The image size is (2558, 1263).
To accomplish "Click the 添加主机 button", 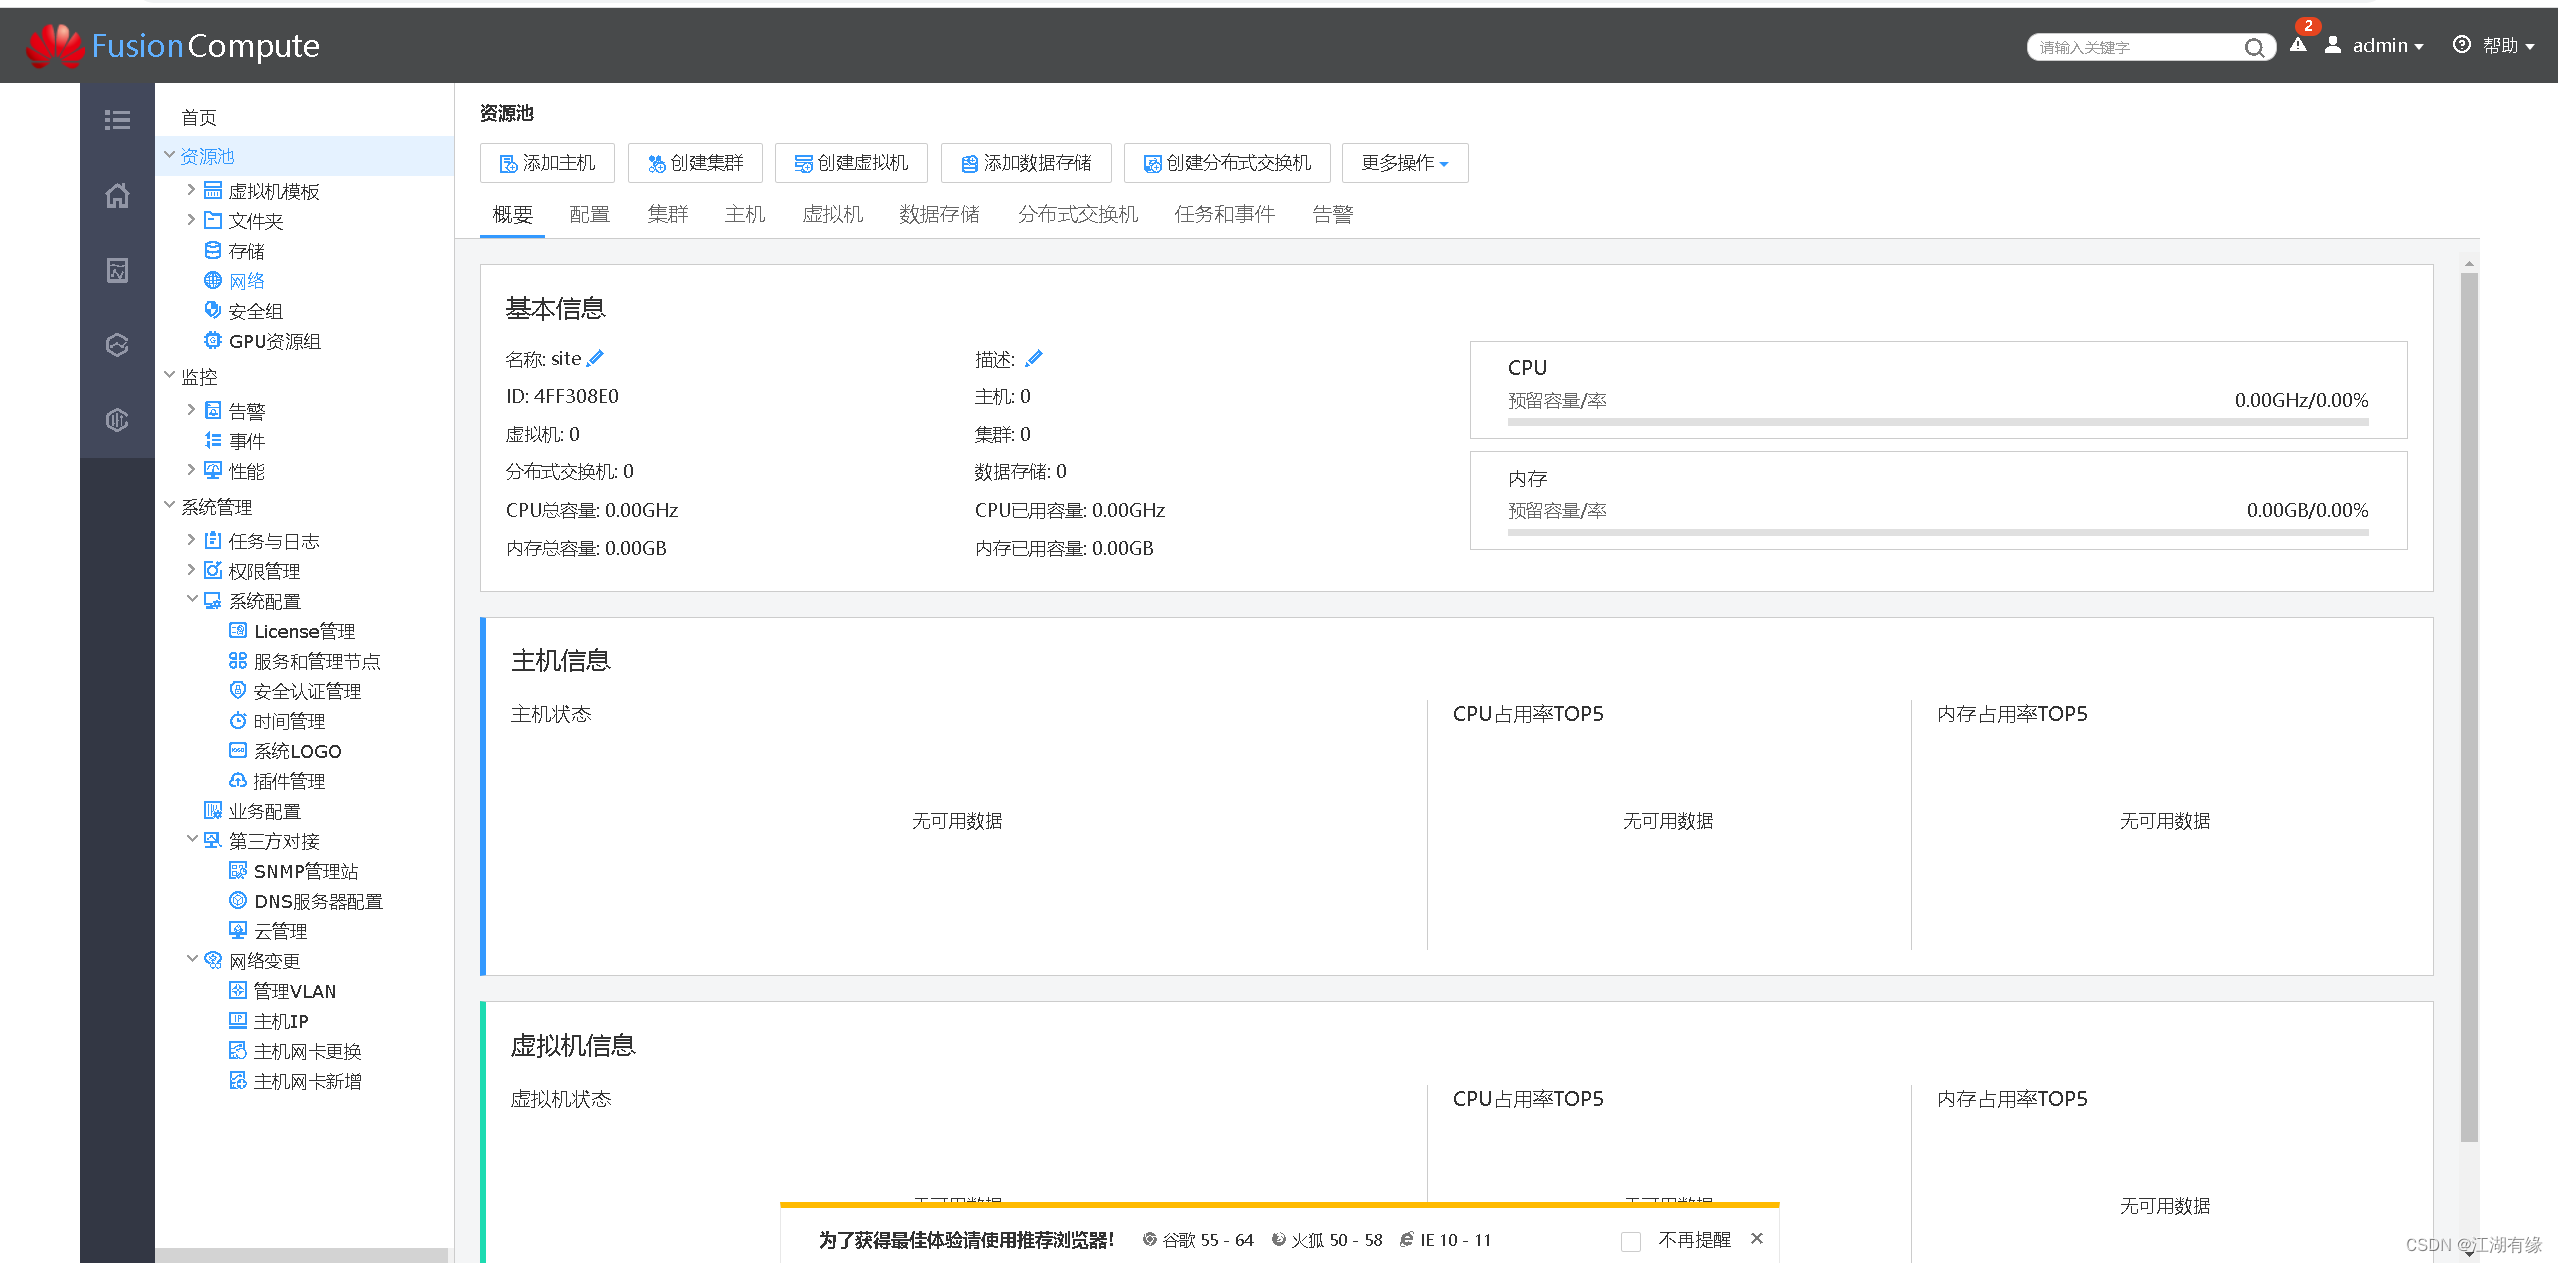I will tap(547, 163).
